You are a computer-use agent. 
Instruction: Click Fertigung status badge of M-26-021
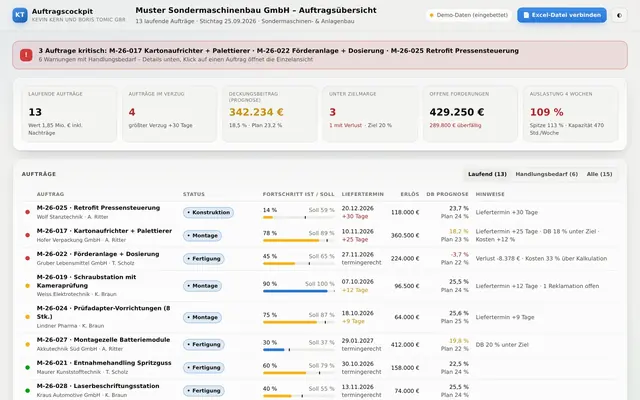point(203,367)
